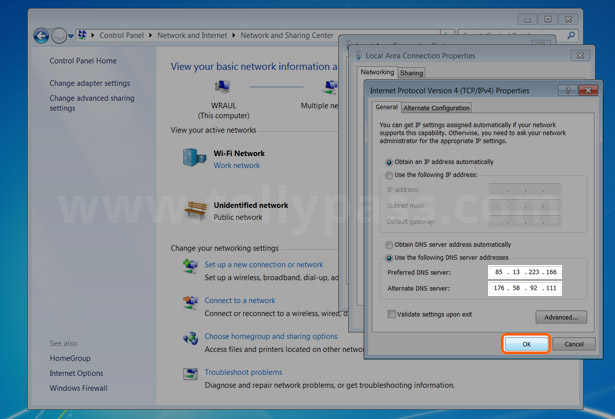The image size is (615, 419).
Task: Click the Troubleshoot problems icon
Action: tap(190, 374)
